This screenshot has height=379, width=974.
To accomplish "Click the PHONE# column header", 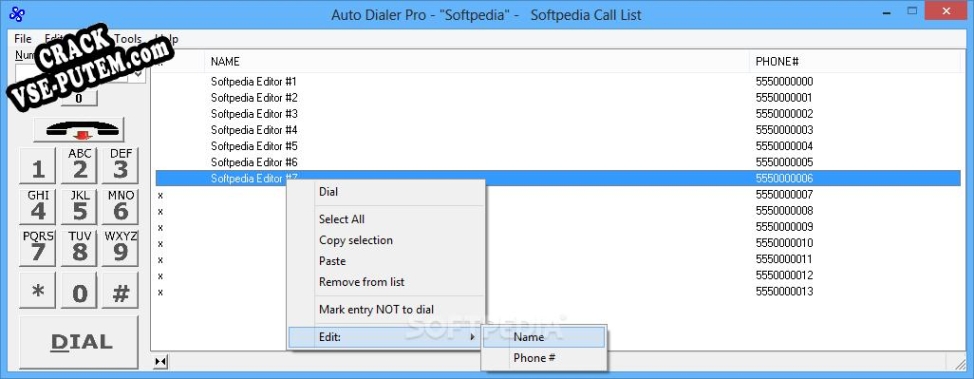I will point(855,62).
